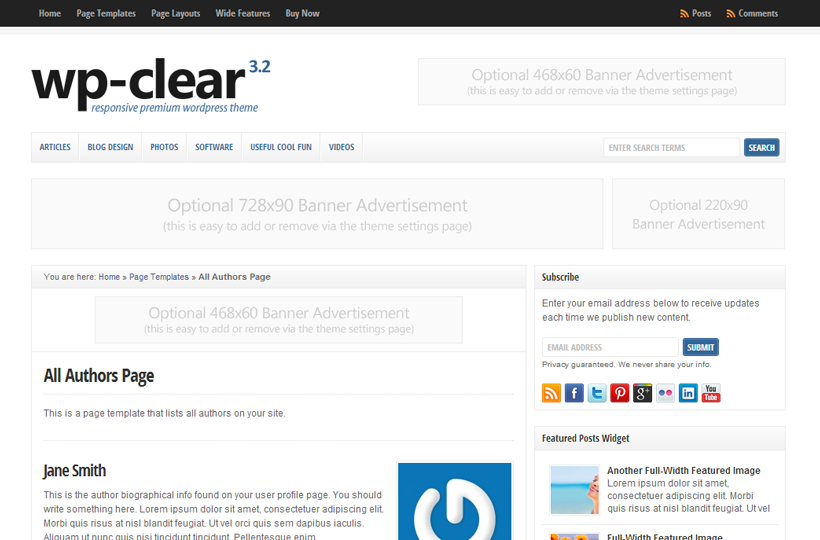This screenshot has height=540, width=820.
Task: Go to Home in top navigation bar
Action: (50, 13)
